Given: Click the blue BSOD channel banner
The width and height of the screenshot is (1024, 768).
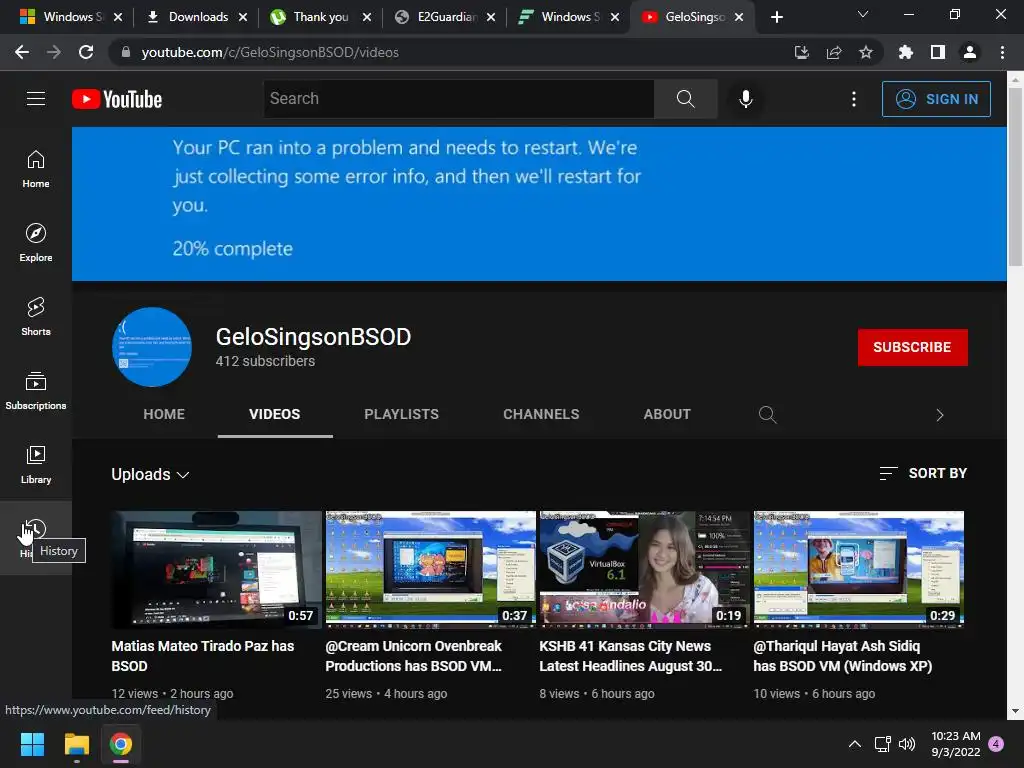Looking at the screenshot, I should (x=539, y=204).
